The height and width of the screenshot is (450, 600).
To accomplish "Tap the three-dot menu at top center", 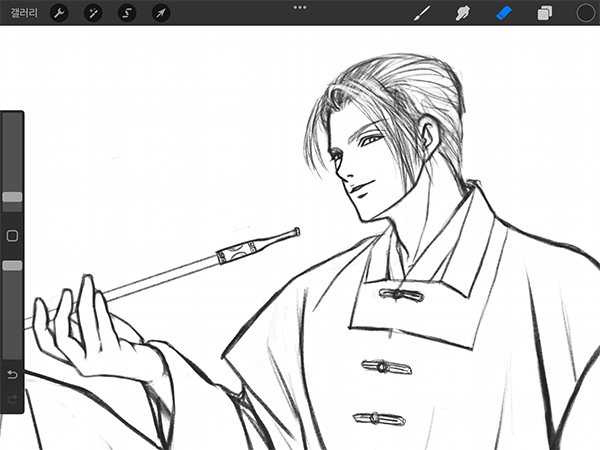I will pyautogui.click(x=300, y=7).
